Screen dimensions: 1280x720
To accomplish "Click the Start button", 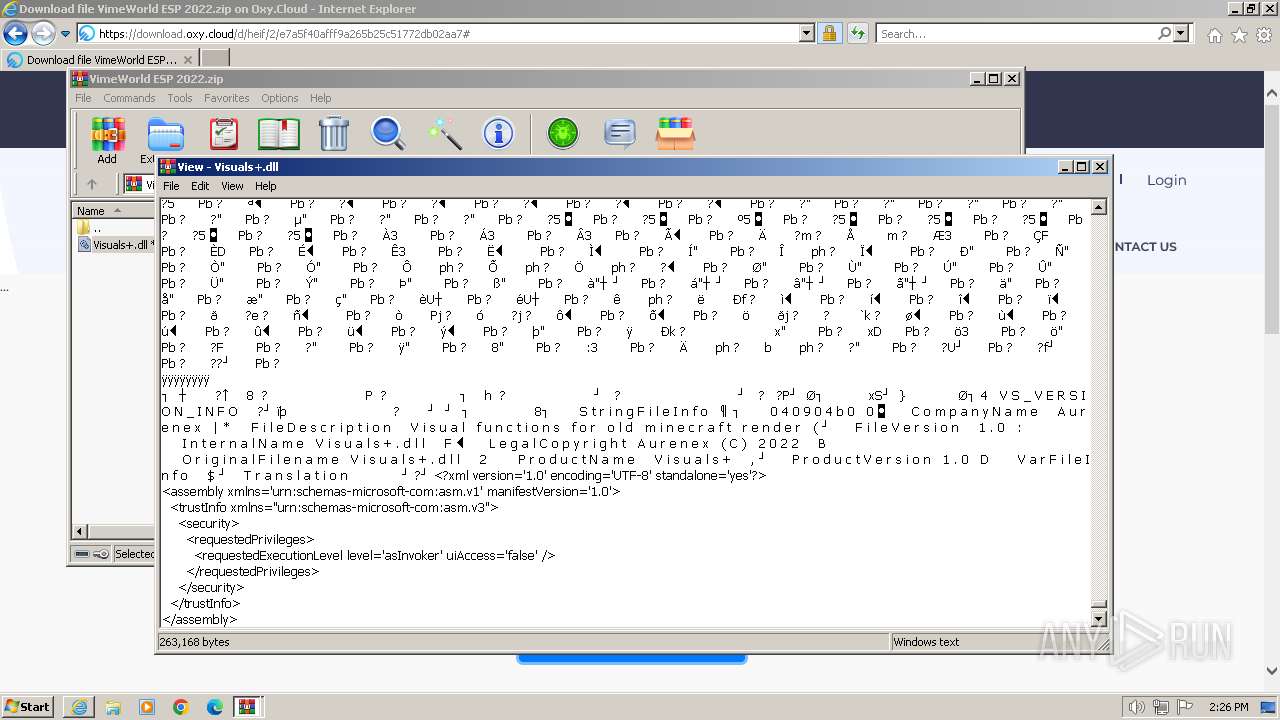I will pos(27,707).
